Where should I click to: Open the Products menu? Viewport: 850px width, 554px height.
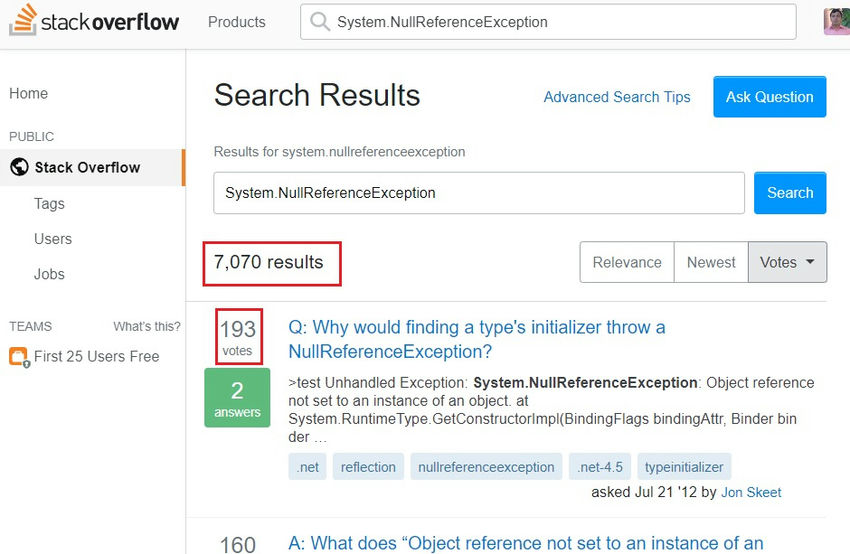click(237, 22)
